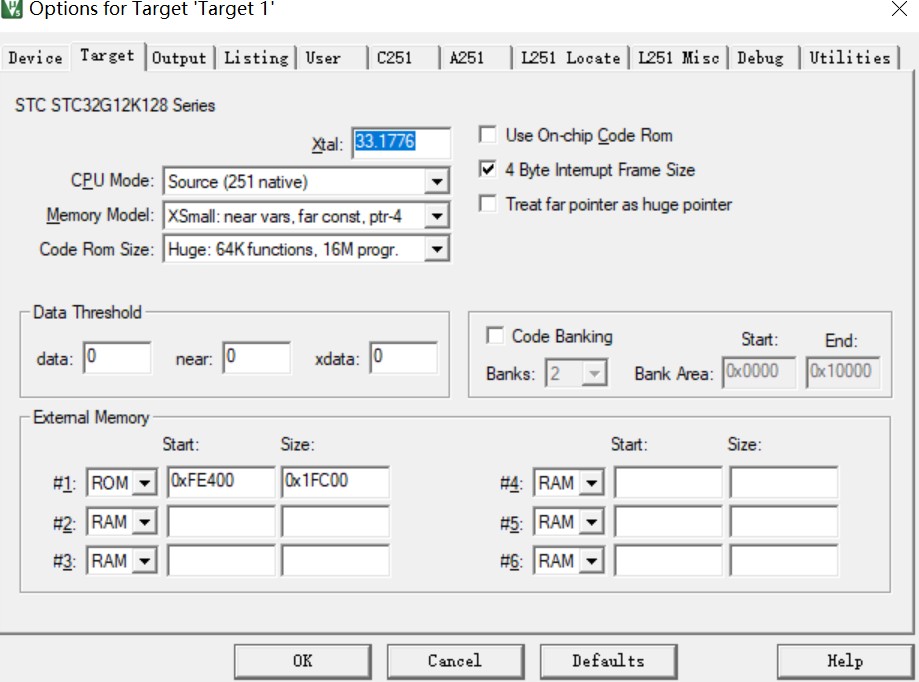The image size is (919, 682).
Task: Click the Defaults button
Action: point(608,661)
